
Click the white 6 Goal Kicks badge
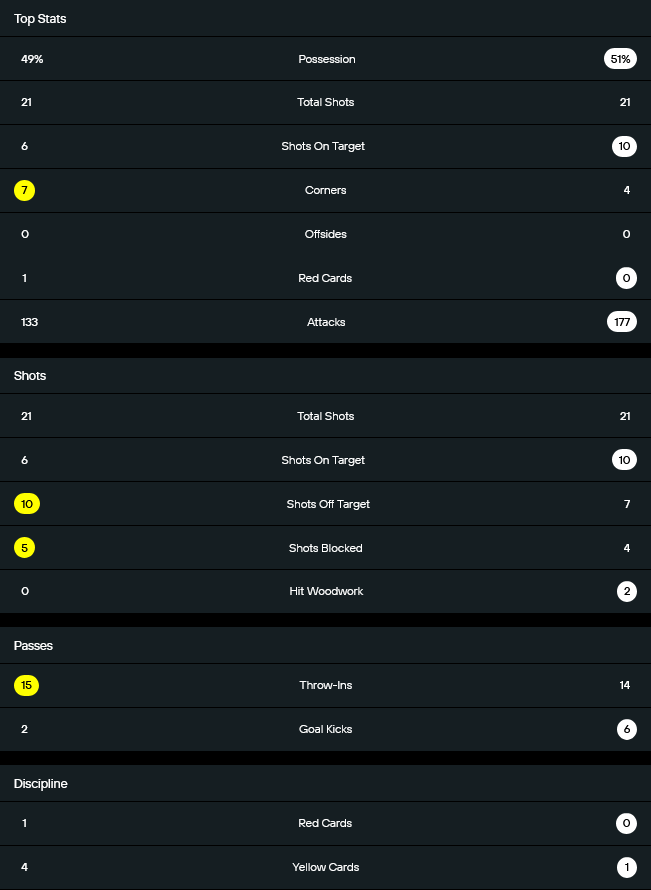pyautogui.click(x=627, y=729)
